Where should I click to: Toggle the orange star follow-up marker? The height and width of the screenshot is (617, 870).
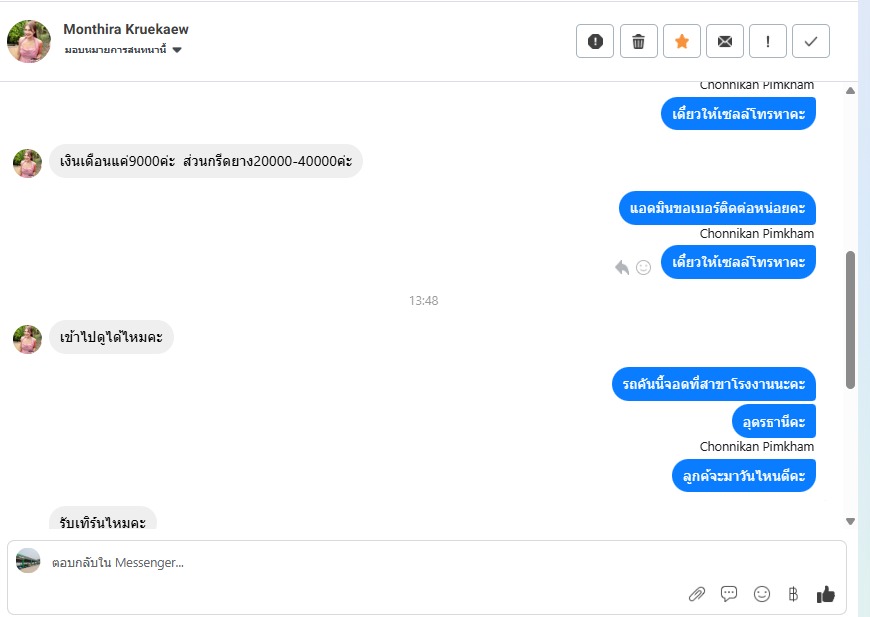[681, 41]
